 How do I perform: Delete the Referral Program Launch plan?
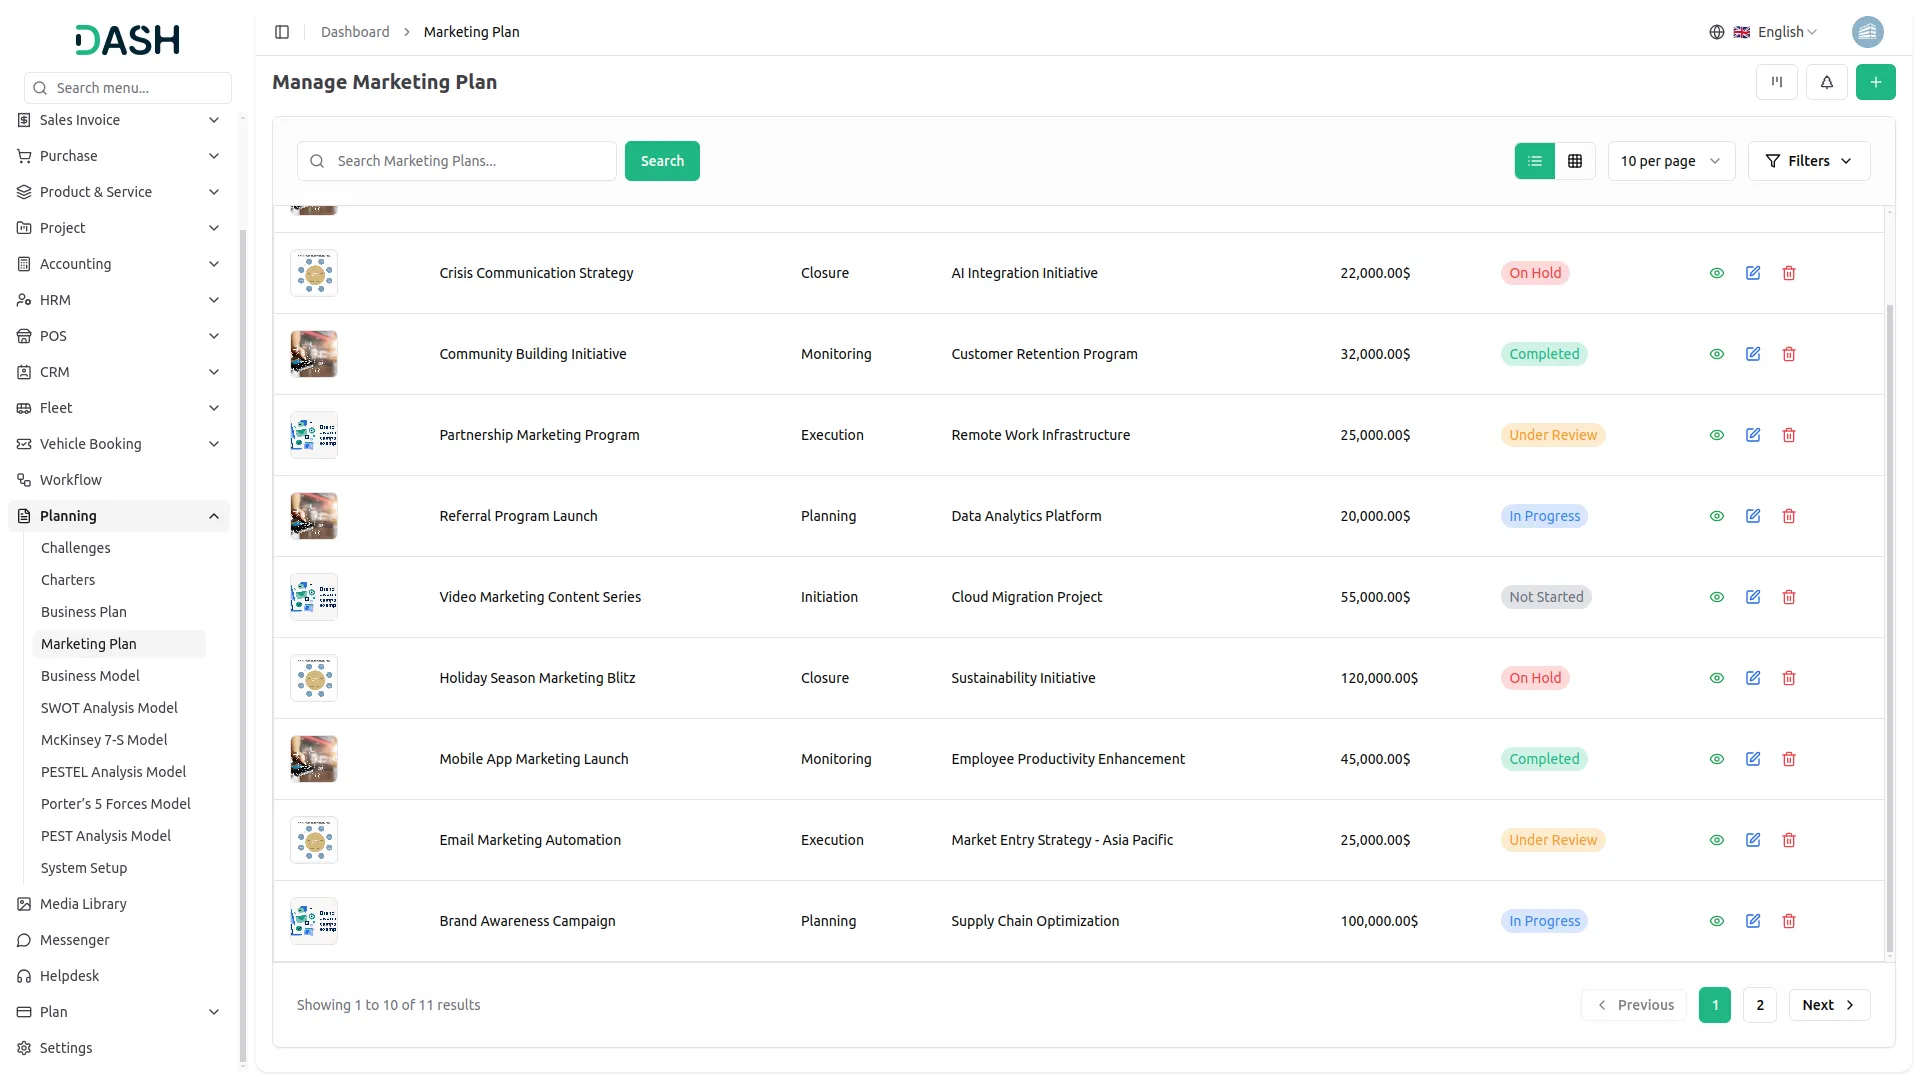(x=1788, y=516)
